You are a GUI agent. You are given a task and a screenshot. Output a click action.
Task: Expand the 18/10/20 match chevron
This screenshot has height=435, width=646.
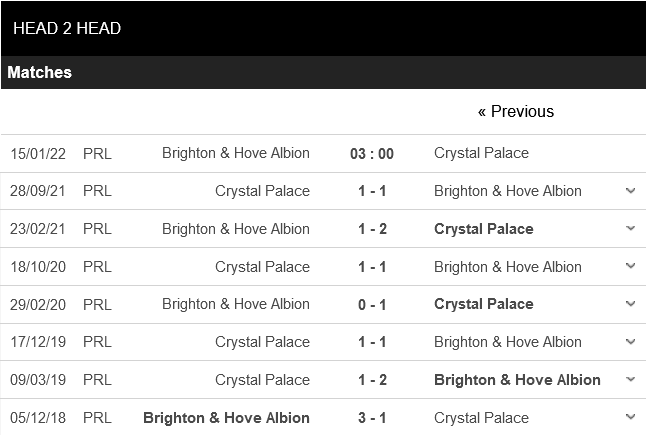[x=630, y=266]
